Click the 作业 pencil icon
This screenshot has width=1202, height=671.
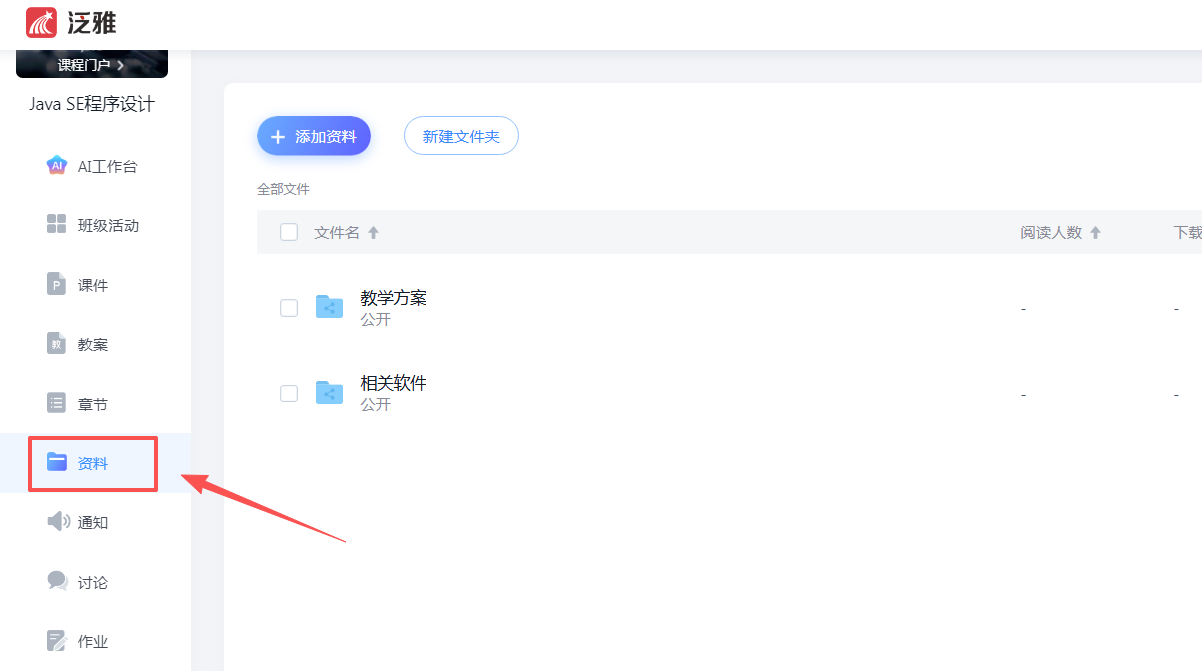click(x=57, y=641)
